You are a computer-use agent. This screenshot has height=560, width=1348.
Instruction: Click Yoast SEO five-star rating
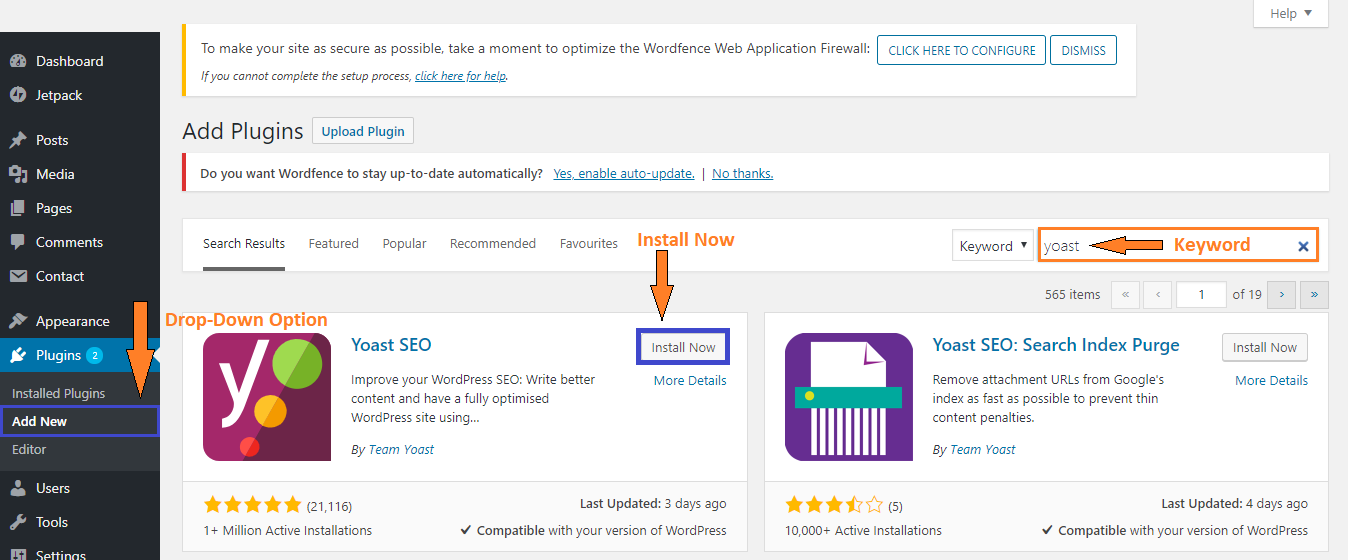tap(252, 505)
